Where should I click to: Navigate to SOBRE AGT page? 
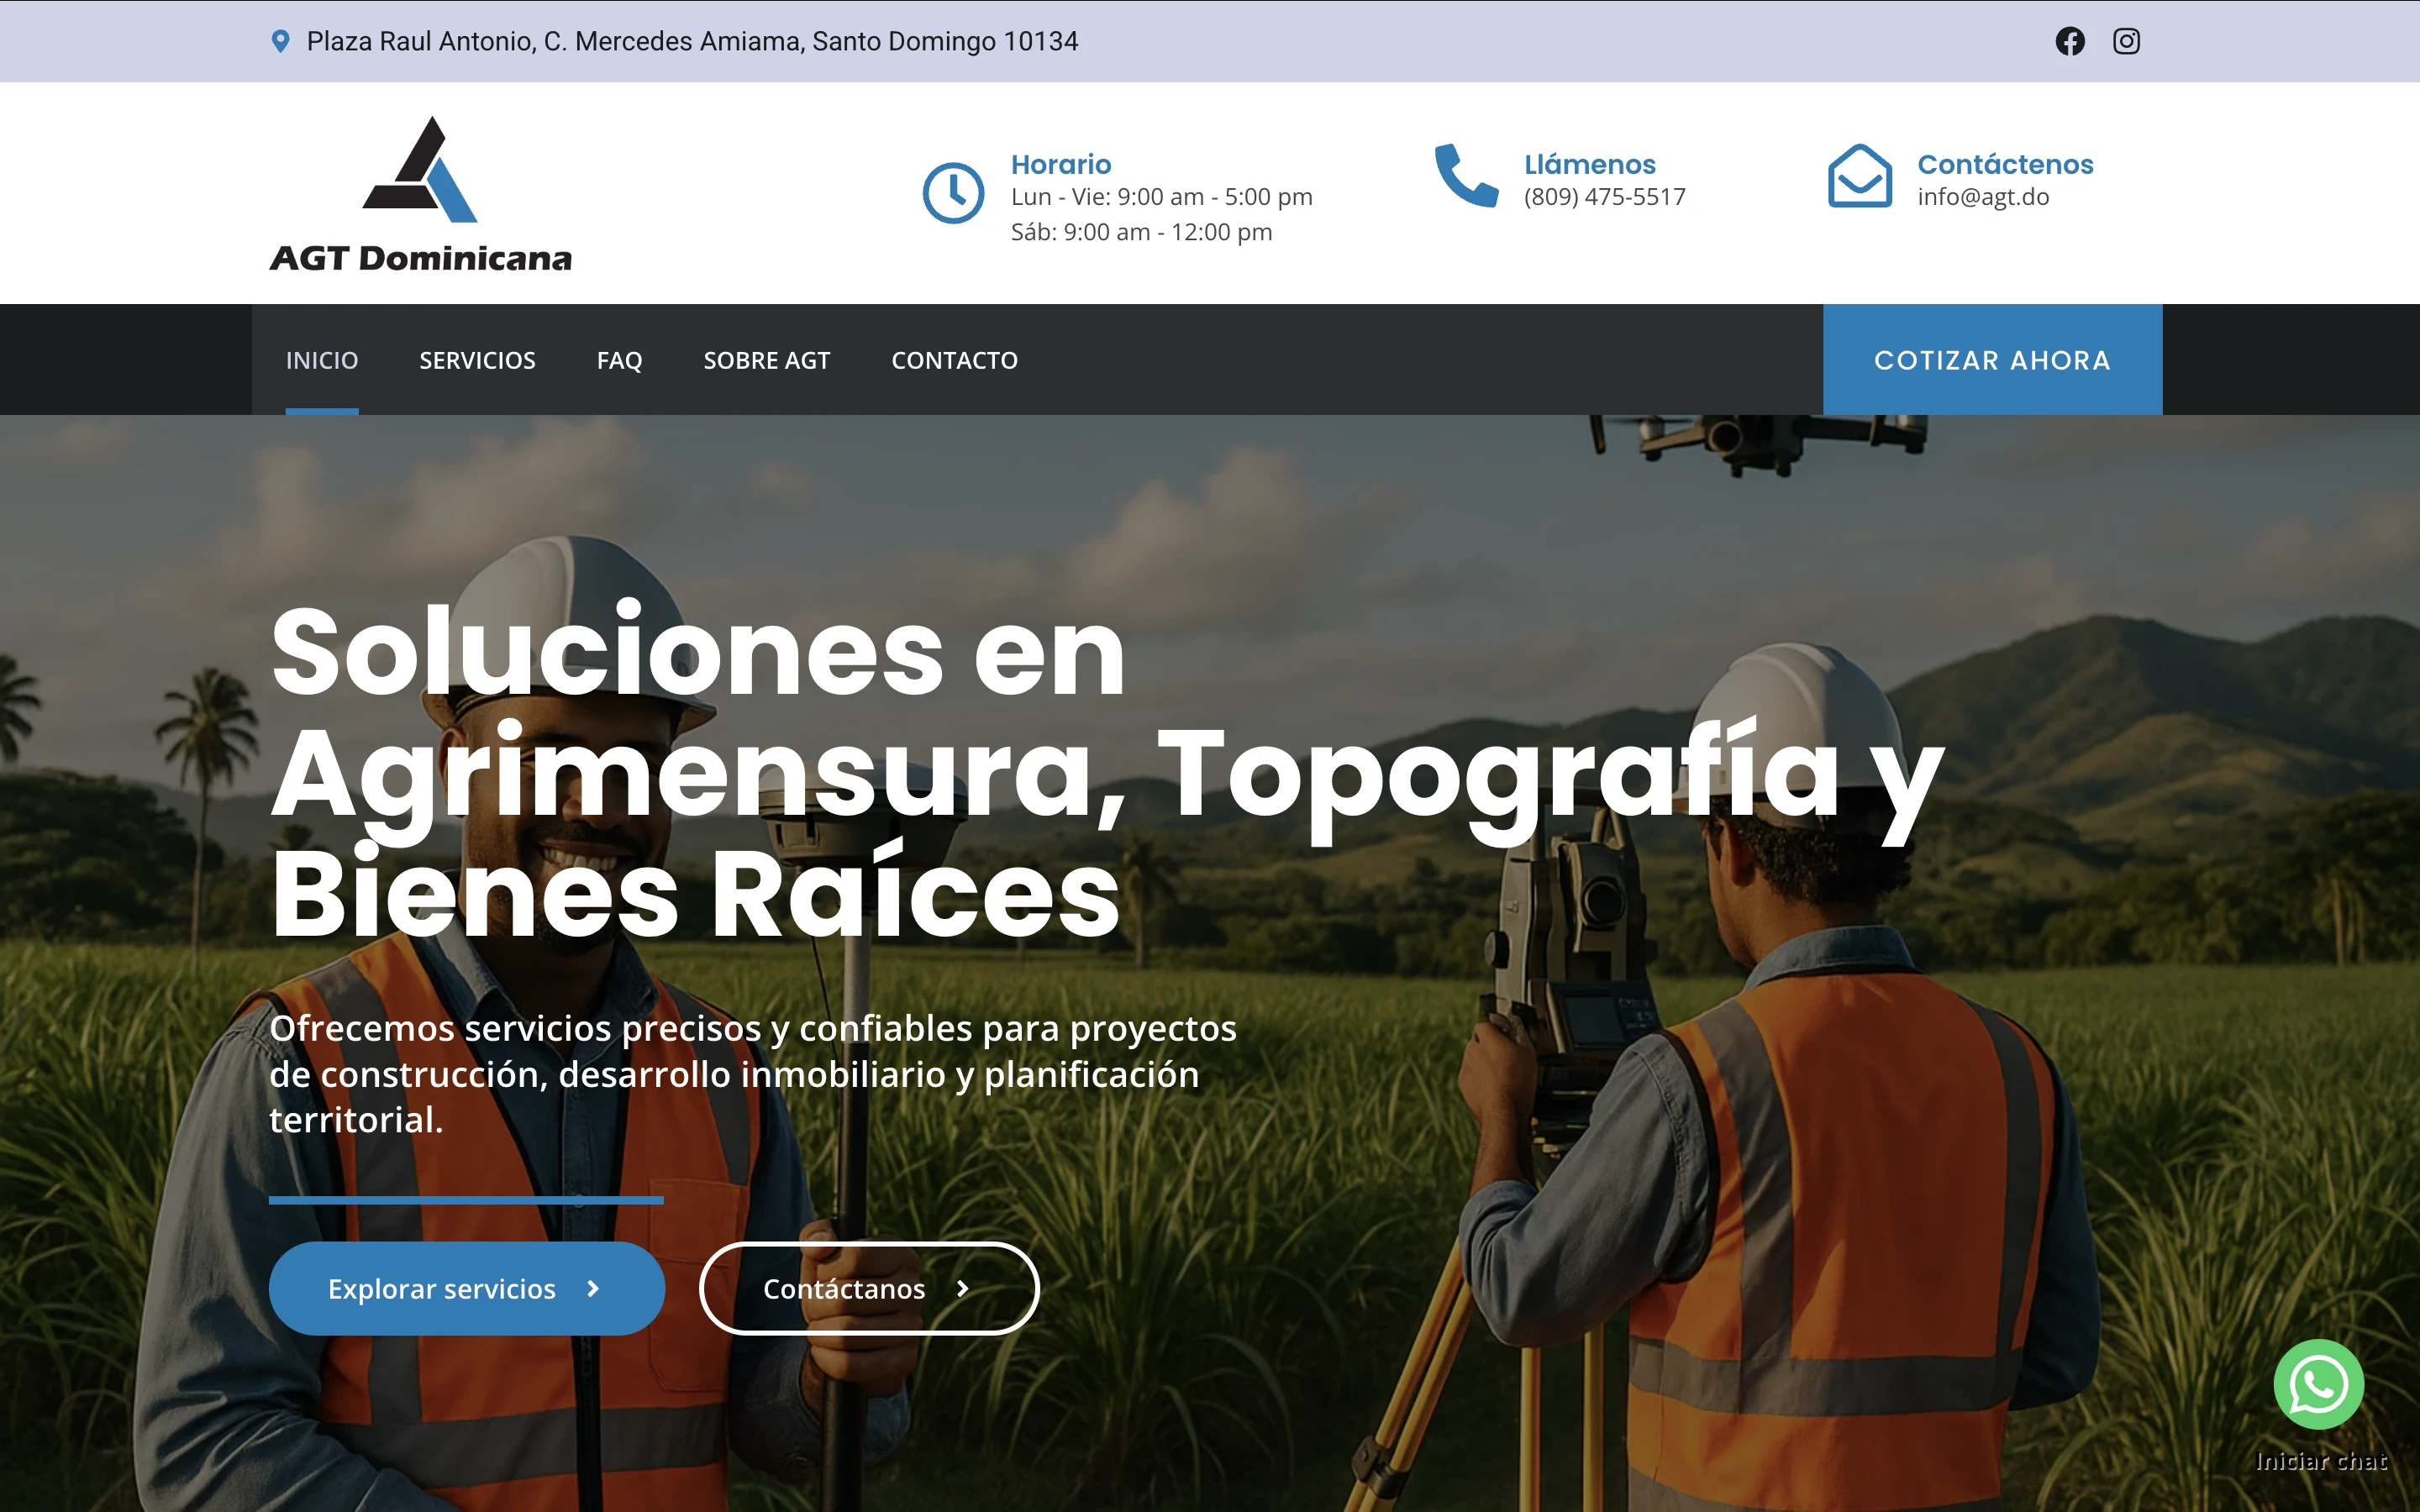pos(766,360)
